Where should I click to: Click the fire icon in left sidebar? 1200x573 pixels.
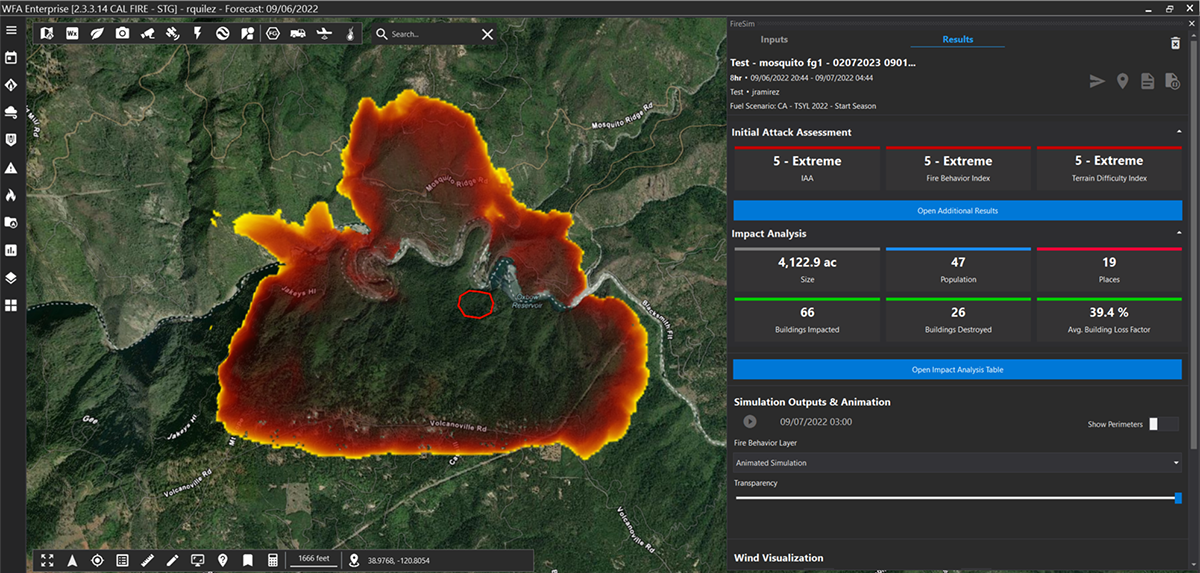tap(11, 195)
